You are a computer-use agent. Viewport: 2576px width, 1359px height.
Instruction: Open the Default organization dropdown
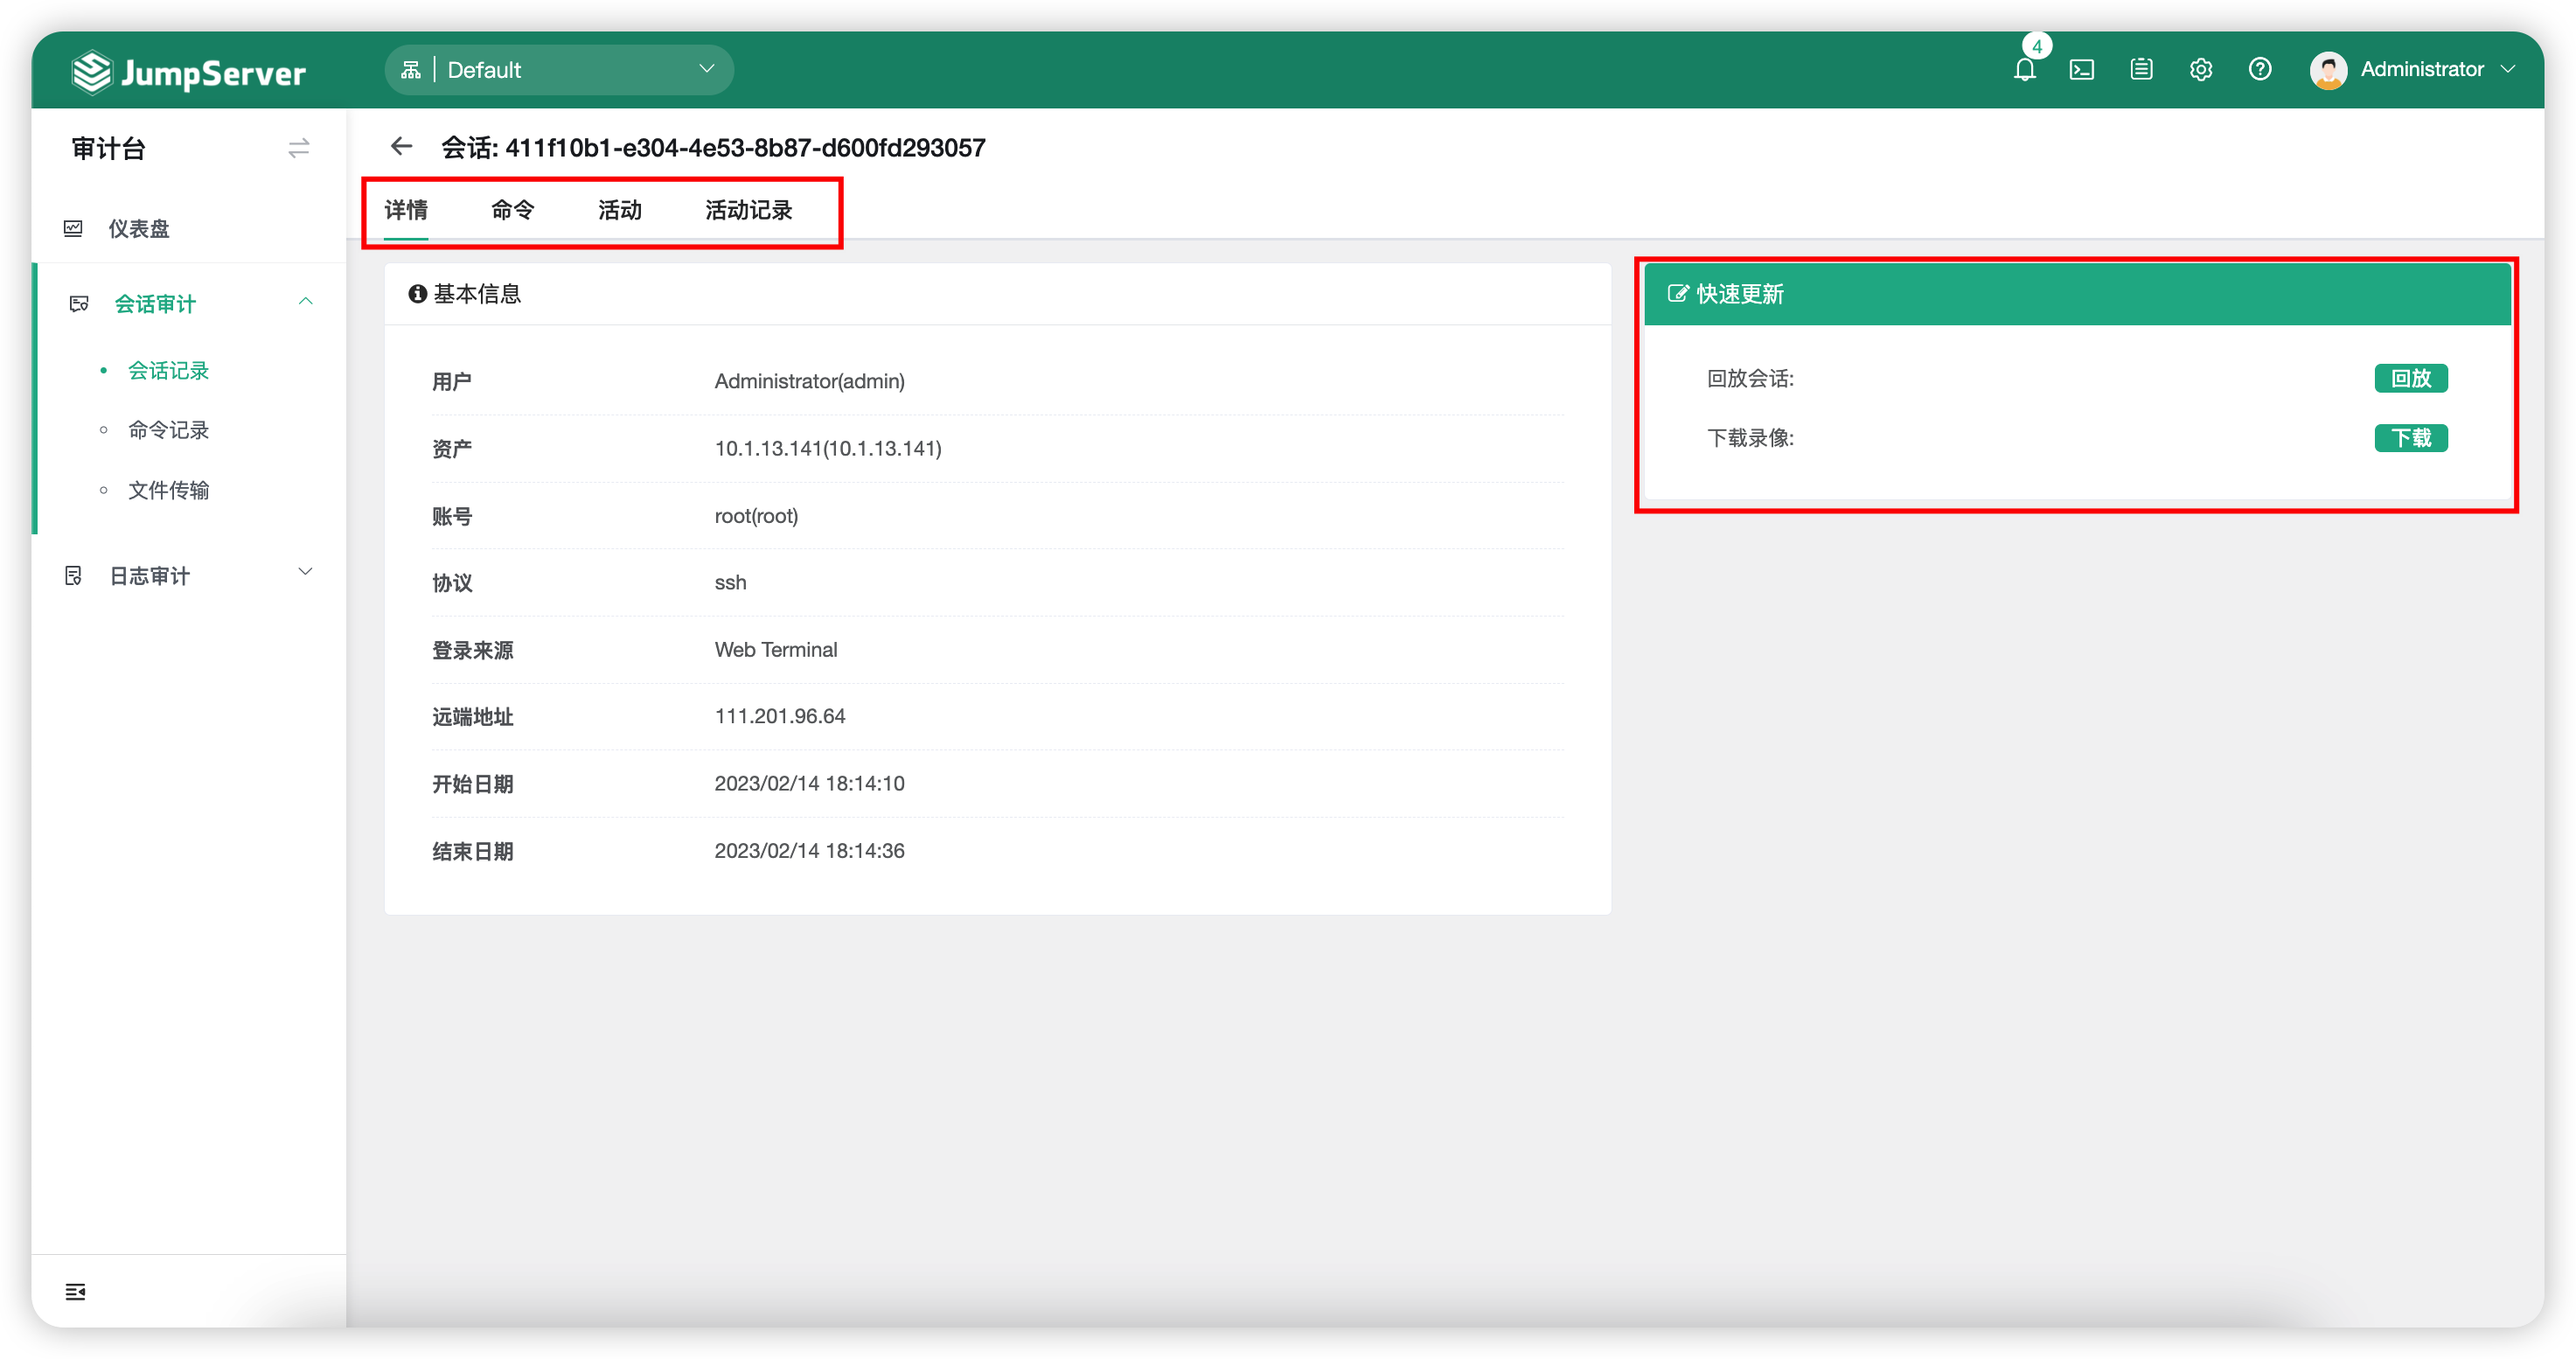tap(560, 70)
